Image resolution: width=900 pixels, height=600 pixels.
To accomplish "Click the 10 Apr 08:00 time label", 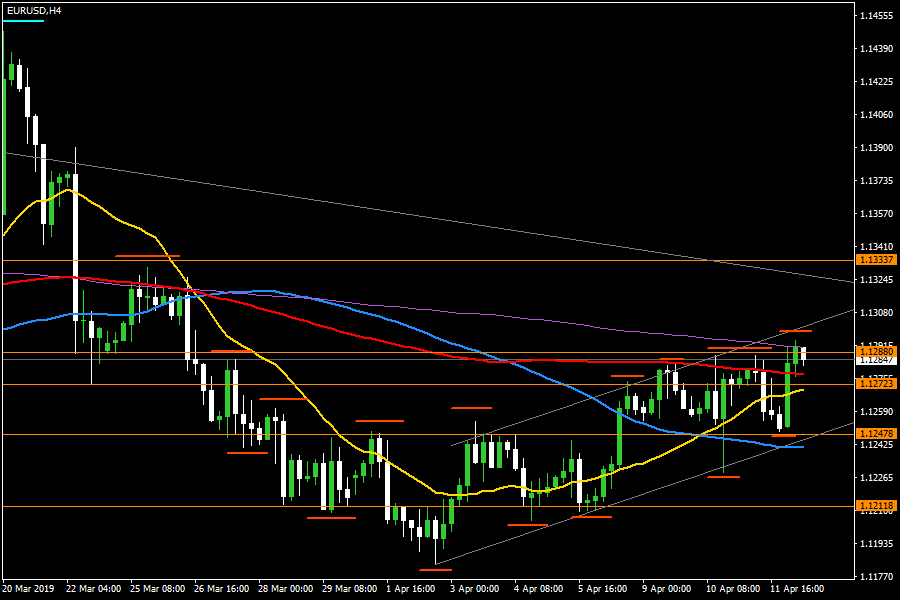I will (733, 589).
